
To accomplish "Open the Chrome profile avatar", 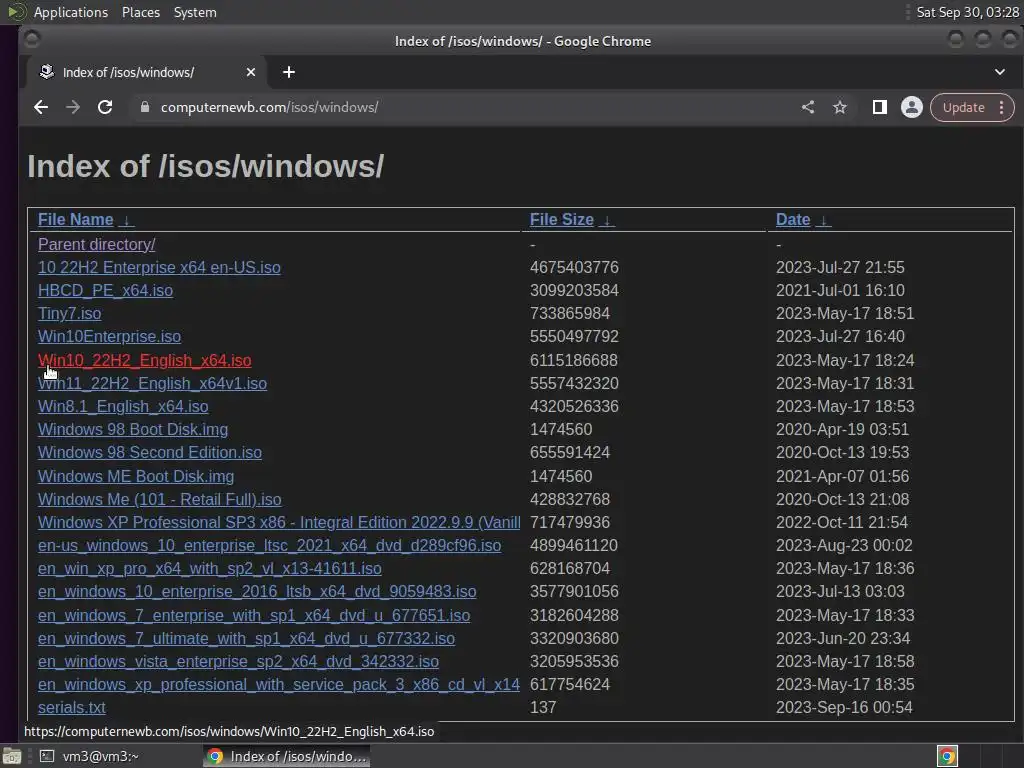I will tap(912, 107).
